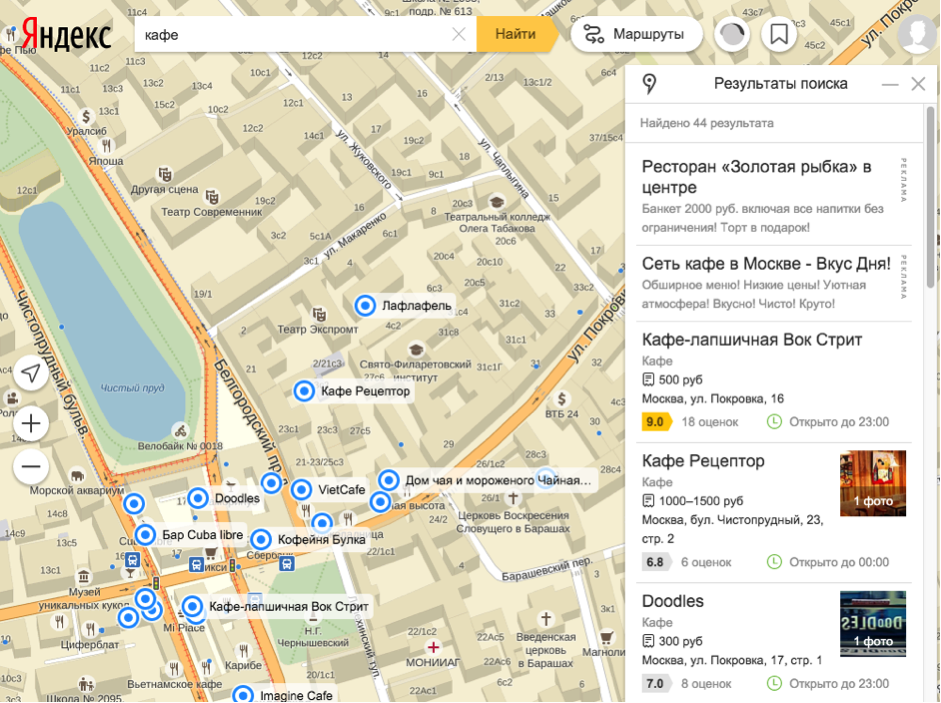Zoom in on the map

pos(31,424)
